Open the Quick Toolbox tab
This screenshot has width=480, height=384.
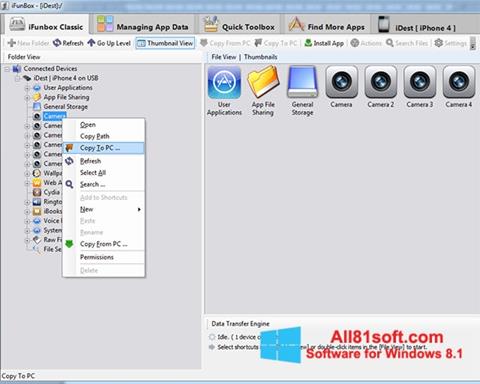coord(240,26)
